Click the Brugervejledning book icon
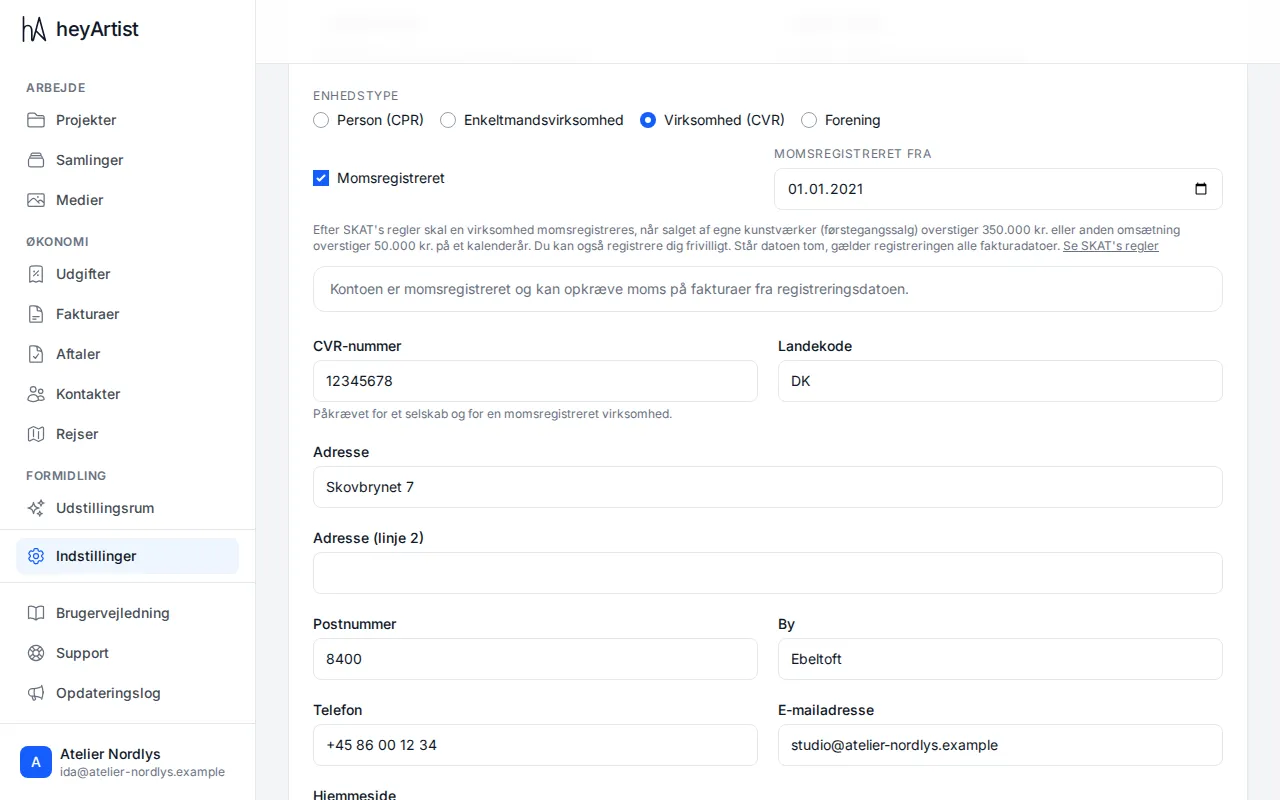The height and width of the screenshot is (800, 1280). [x=36, y=613]
